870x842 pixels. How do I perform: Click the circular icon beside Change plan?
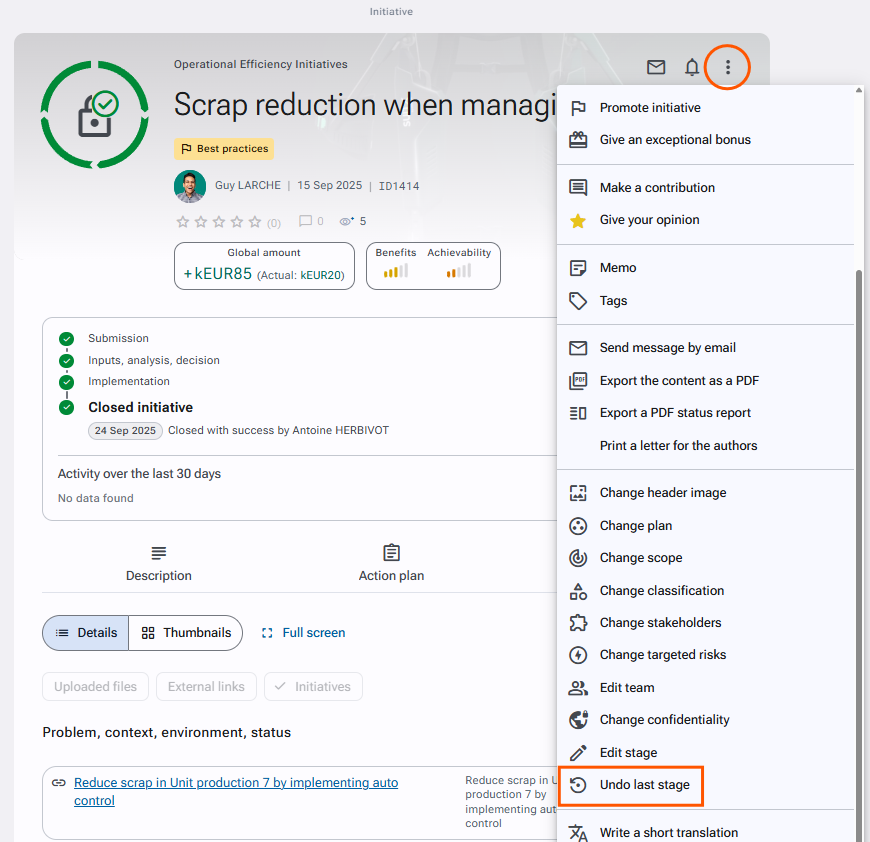click(578, 526)
